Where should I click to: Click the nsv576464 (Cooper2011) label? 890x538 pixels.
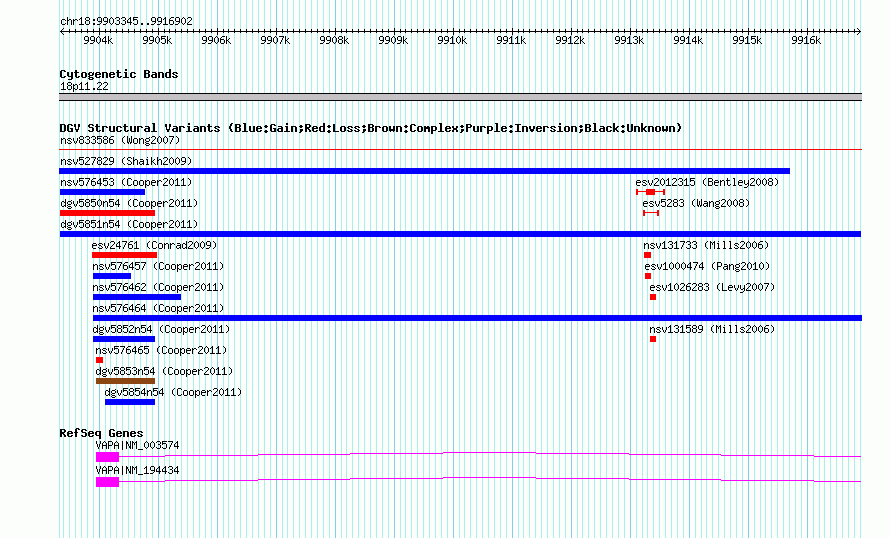coord(158,308)
